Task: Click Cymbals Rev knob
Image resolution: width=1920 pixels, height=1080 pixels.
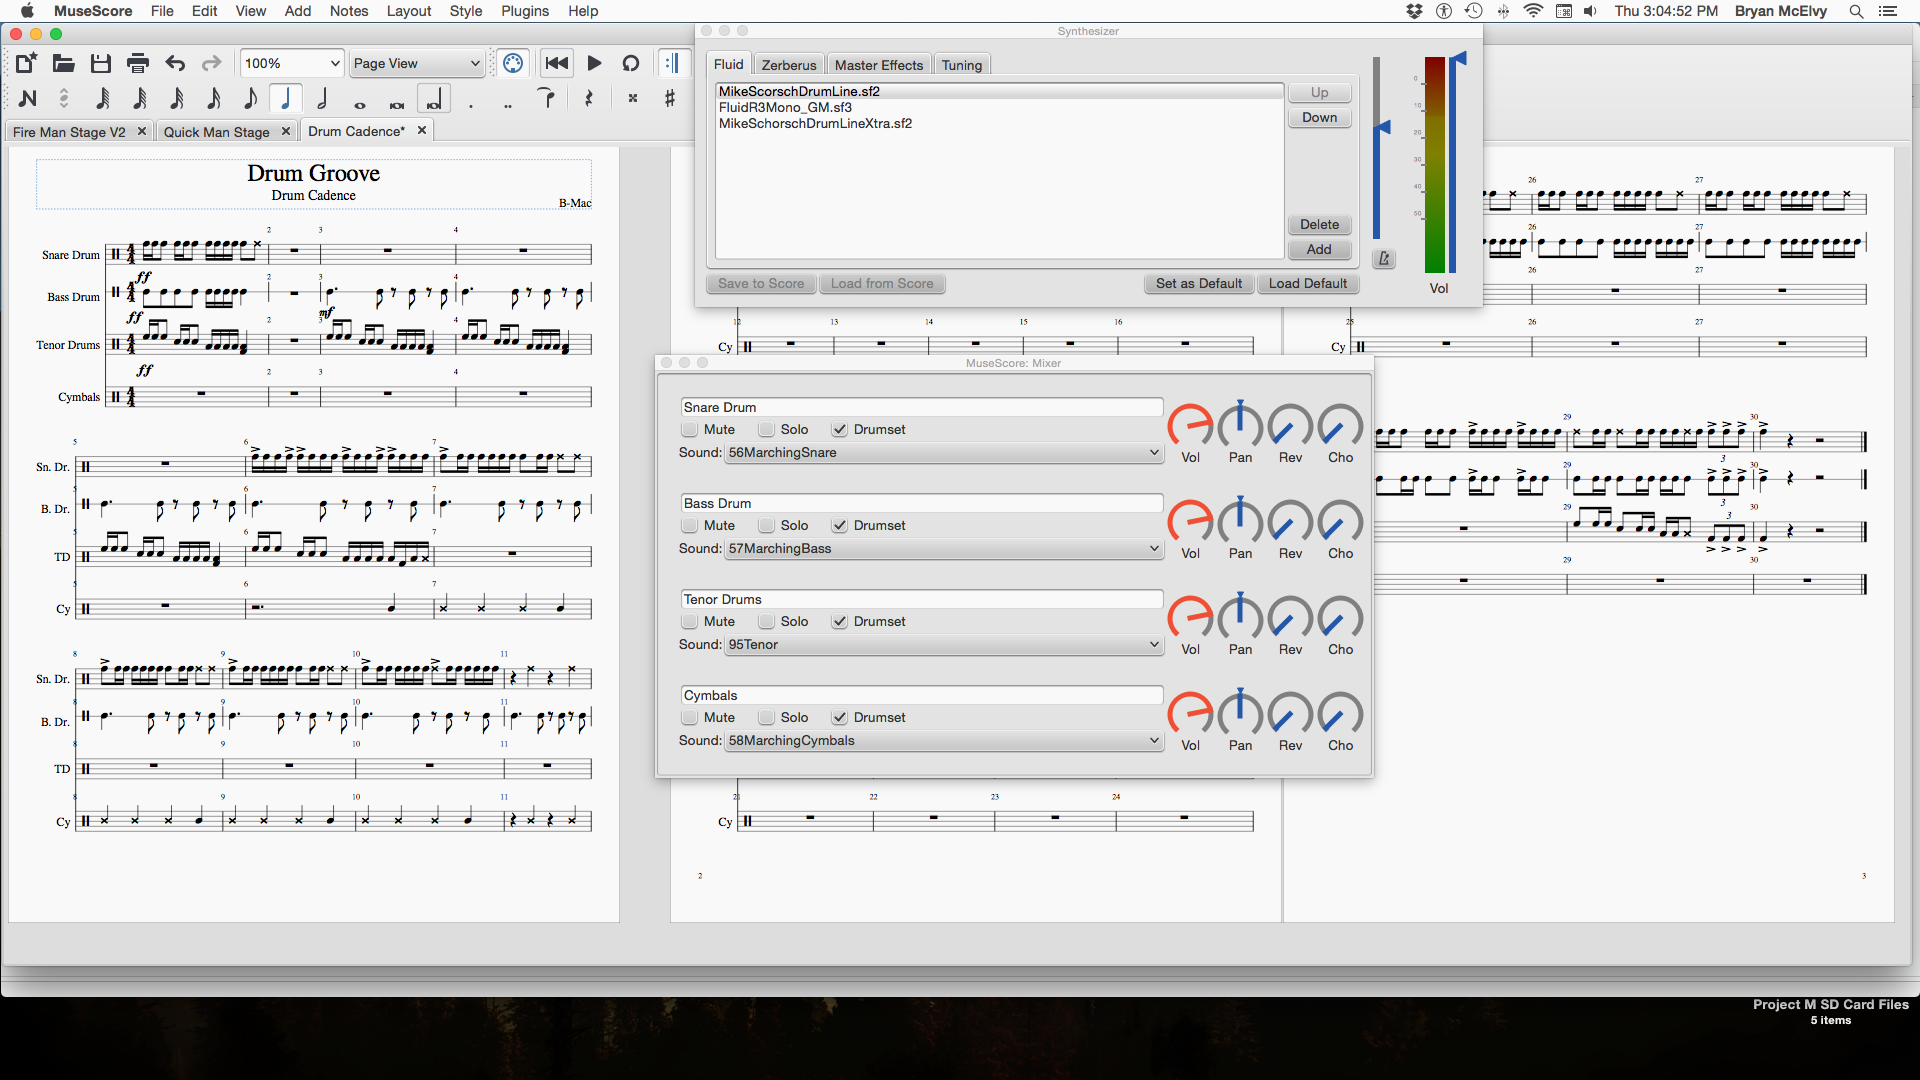Action: click(x=1290, y=714)
